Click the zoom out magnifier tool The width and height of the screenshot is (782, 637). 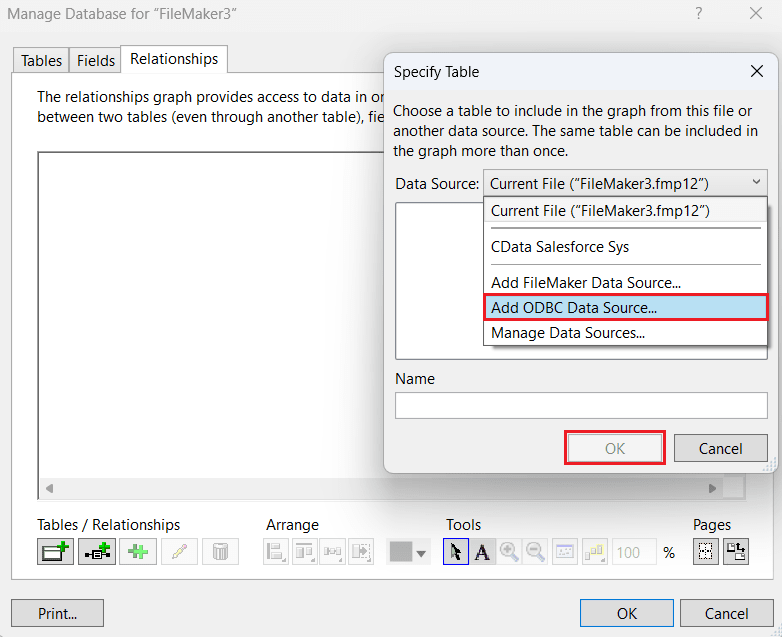[x=536, y=552]
